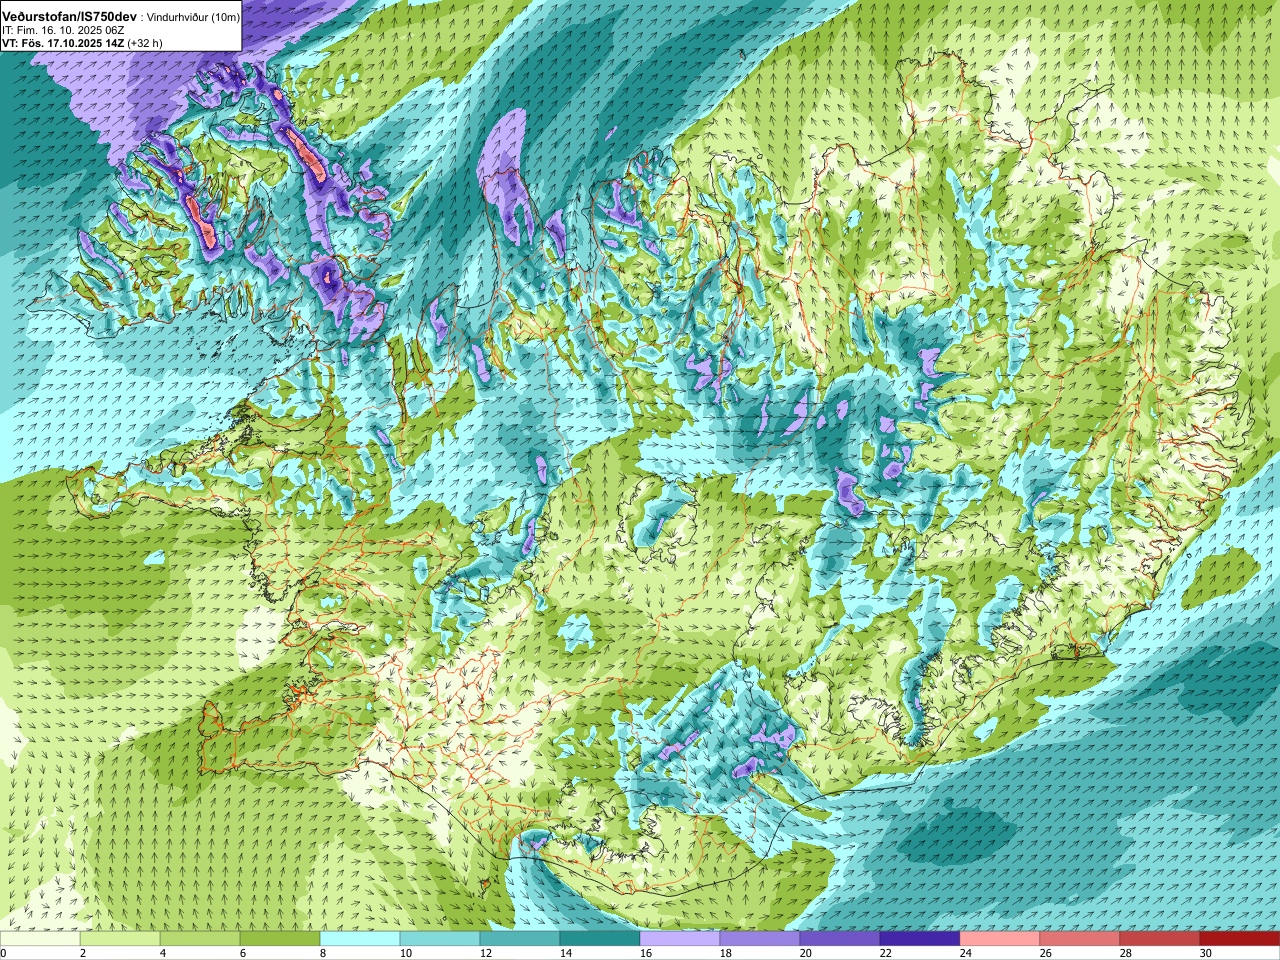Viewport: 1280px width, 960px height.
Task: Click the 'Veðurstofan/IS750dev' title text
Action: coord(70,17)
